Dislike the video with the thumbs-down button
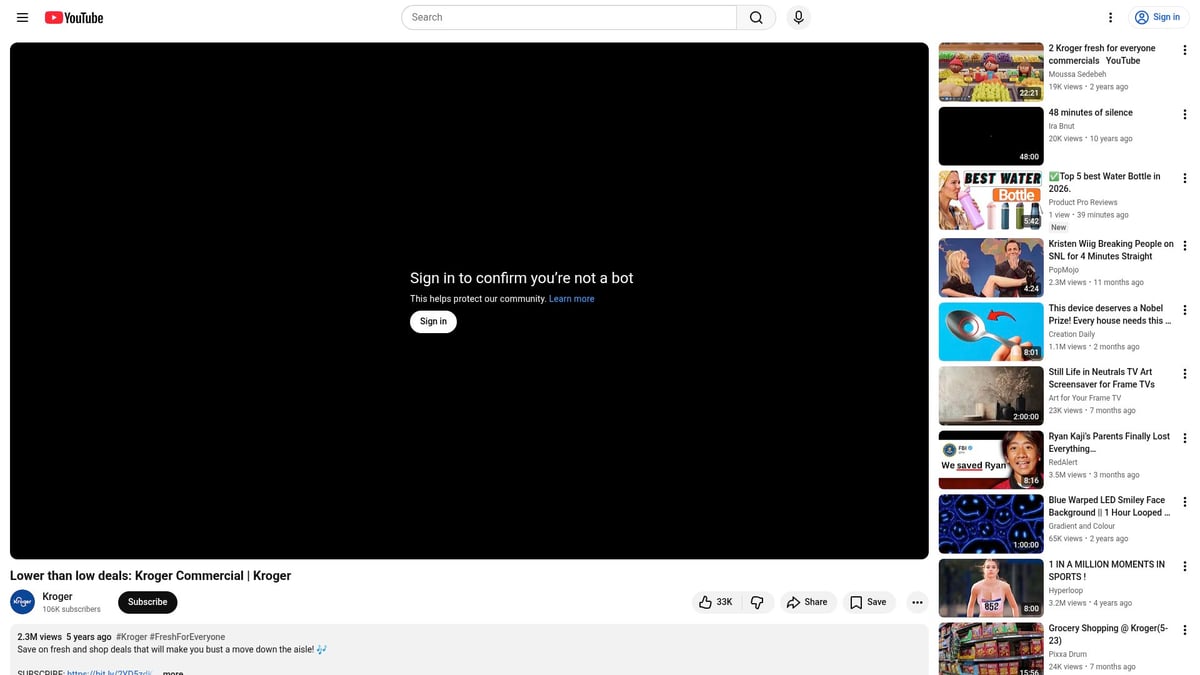The height and width of the screenshot is (675, 1200). pyautogui.click(x=757, y=602)
